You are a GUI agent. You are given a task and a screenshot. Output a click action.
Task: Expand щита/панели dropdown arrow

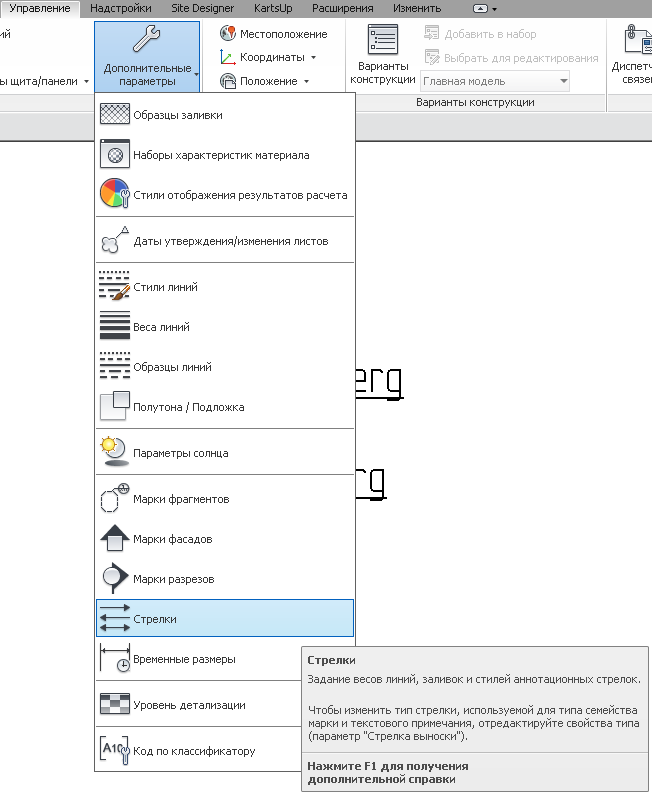86,82
